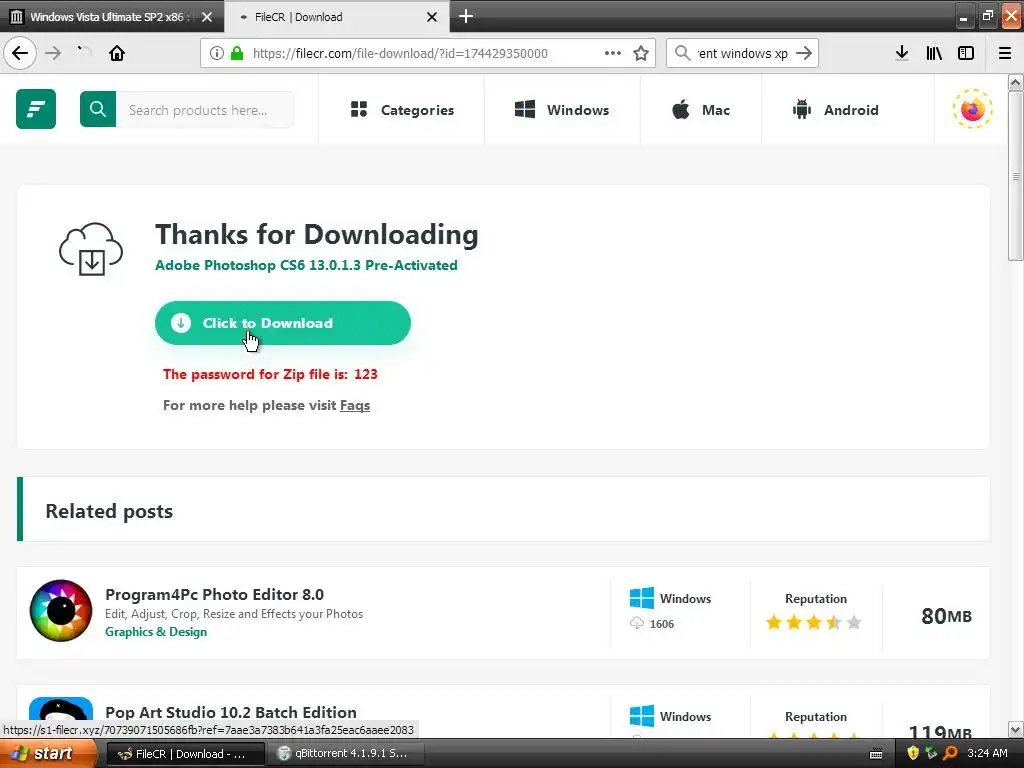Switch to FileCR Download taskbar item

pyautogui.click(x=185, y=754)
